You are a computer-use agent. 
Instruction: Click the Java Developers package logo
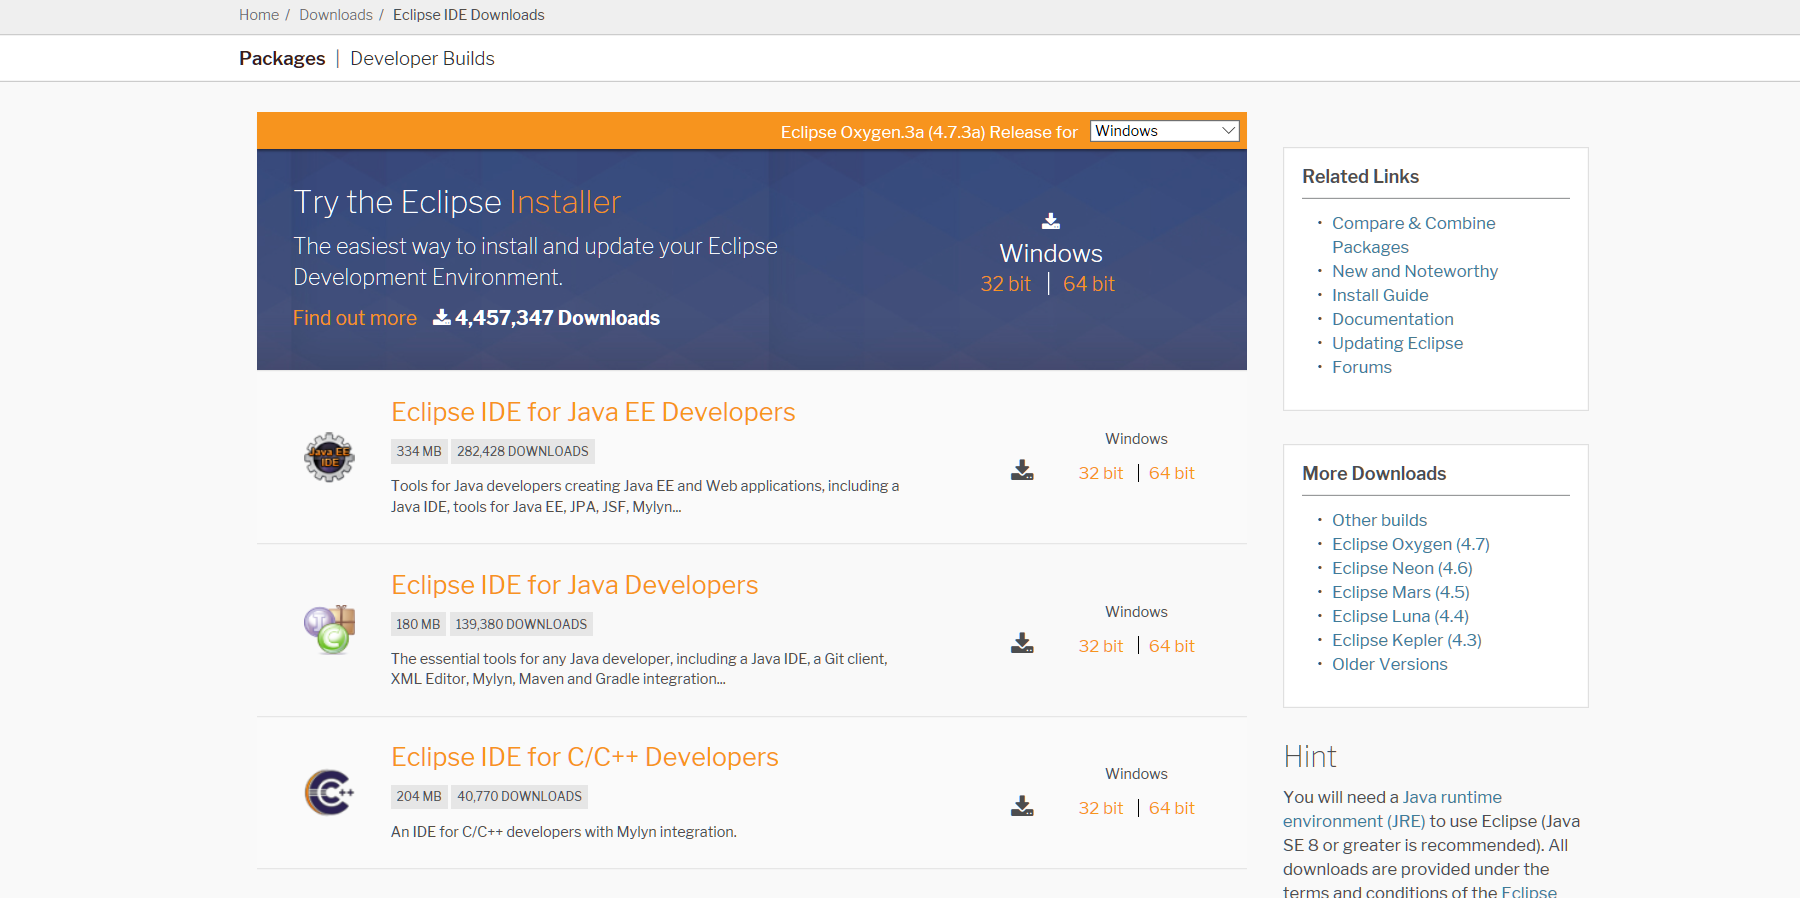pos(330,629)
